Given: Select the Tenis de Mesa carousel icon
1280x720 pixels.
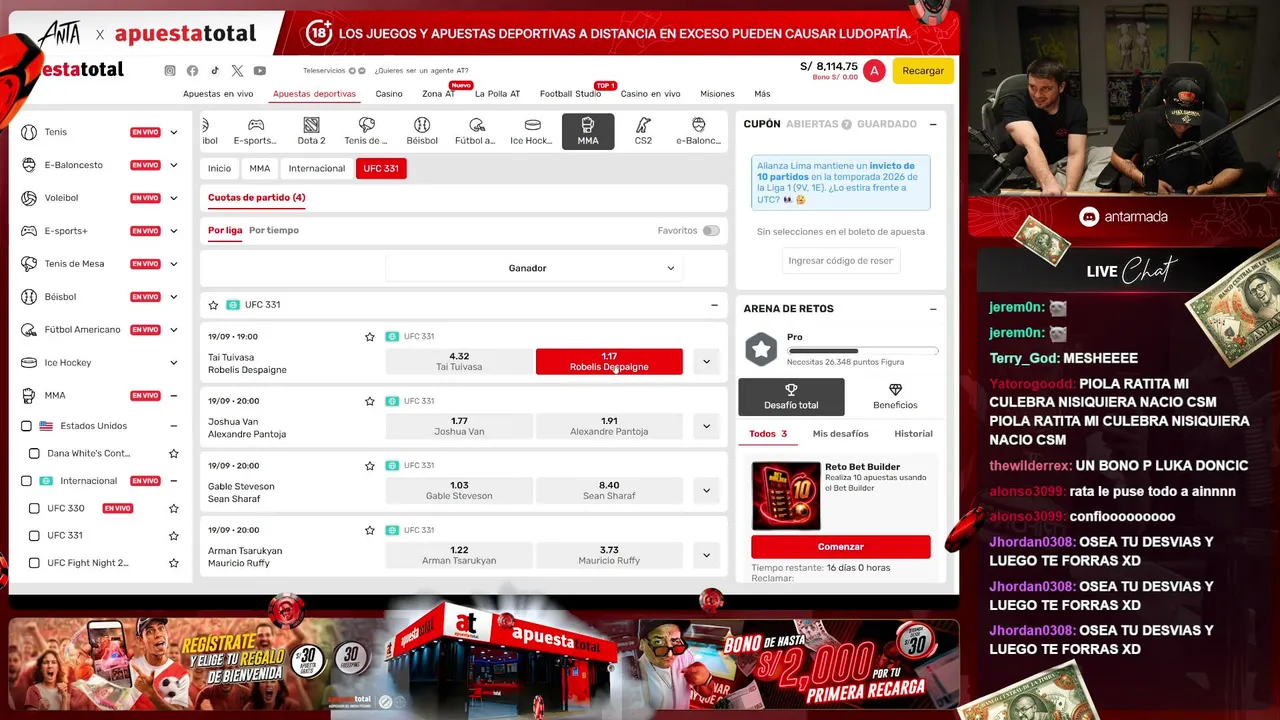Looking at the screenshot, I should pos(366,131).
